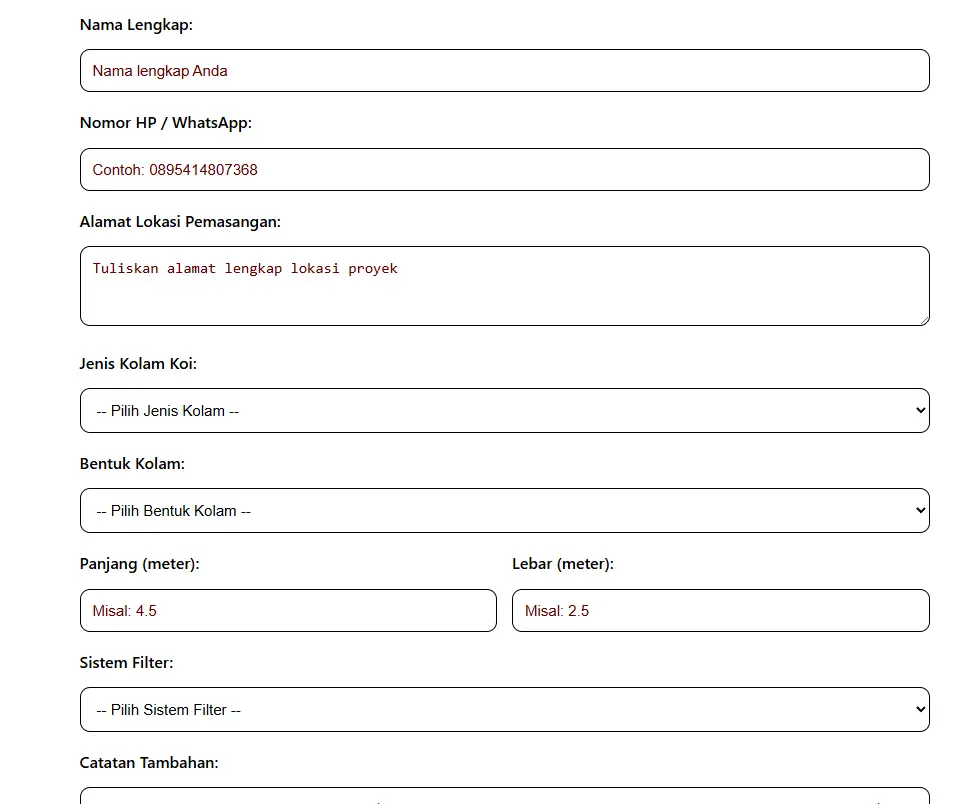Click the "Jenis Kolam Koi:" label
The image size is (971, 804).
(x=138, y=364)
